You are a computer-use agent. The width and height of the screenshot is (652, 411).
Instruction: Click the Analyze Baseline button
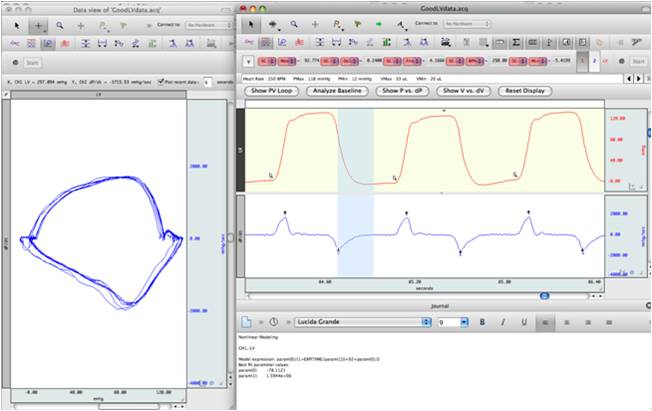(x=337, y=91)
